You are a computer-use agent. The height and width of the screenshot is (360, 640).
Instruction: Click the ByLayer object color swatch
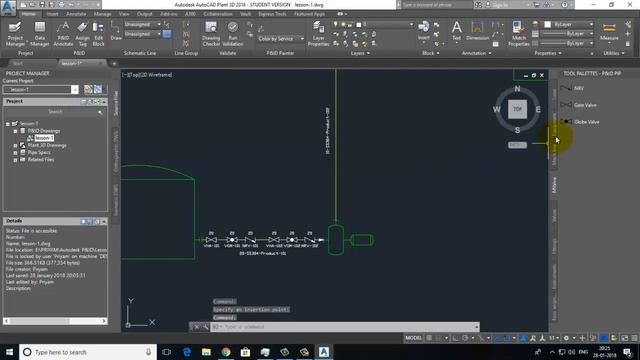[x=548, y=24]
